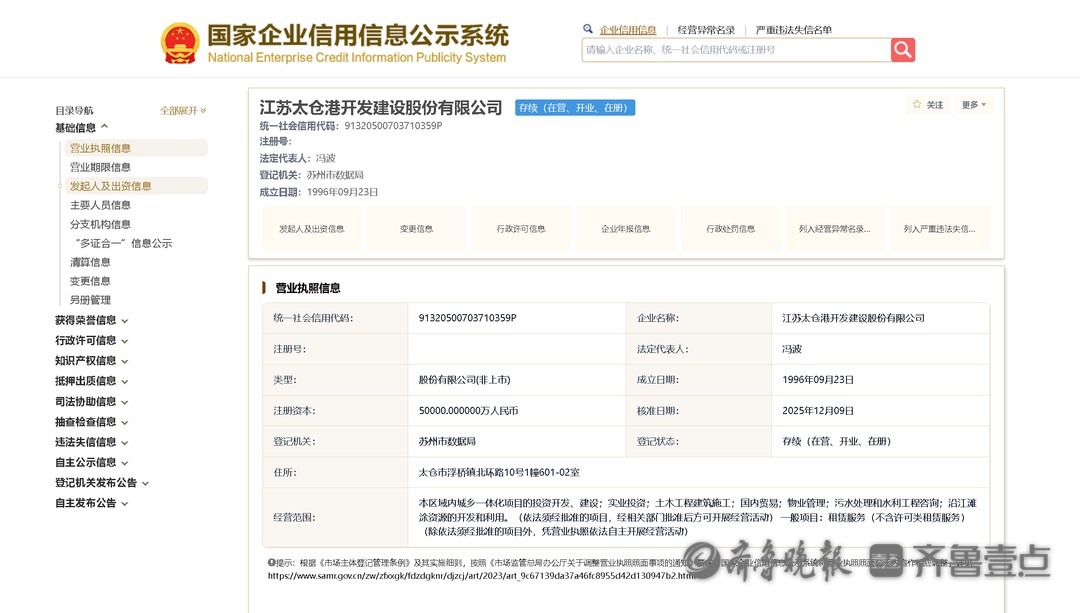
Task: Click the star icon next to 关注
Action: 917,105
